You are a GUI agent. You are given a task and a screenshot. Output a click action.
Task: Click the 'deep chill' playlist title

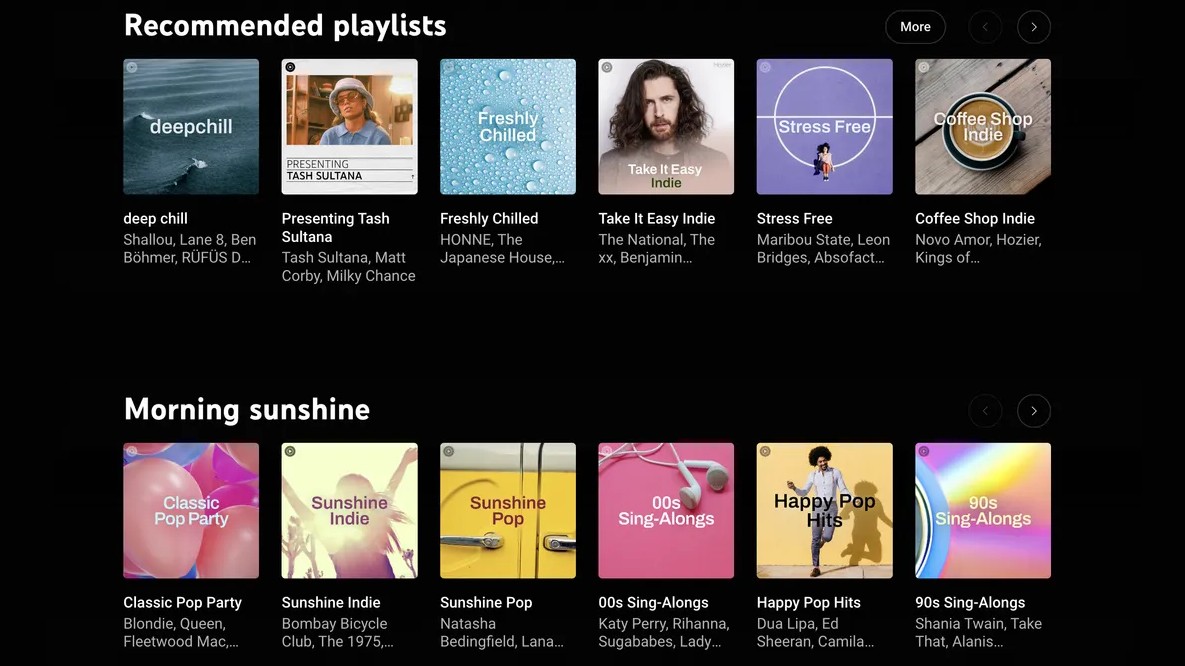(x=156, y=218)
